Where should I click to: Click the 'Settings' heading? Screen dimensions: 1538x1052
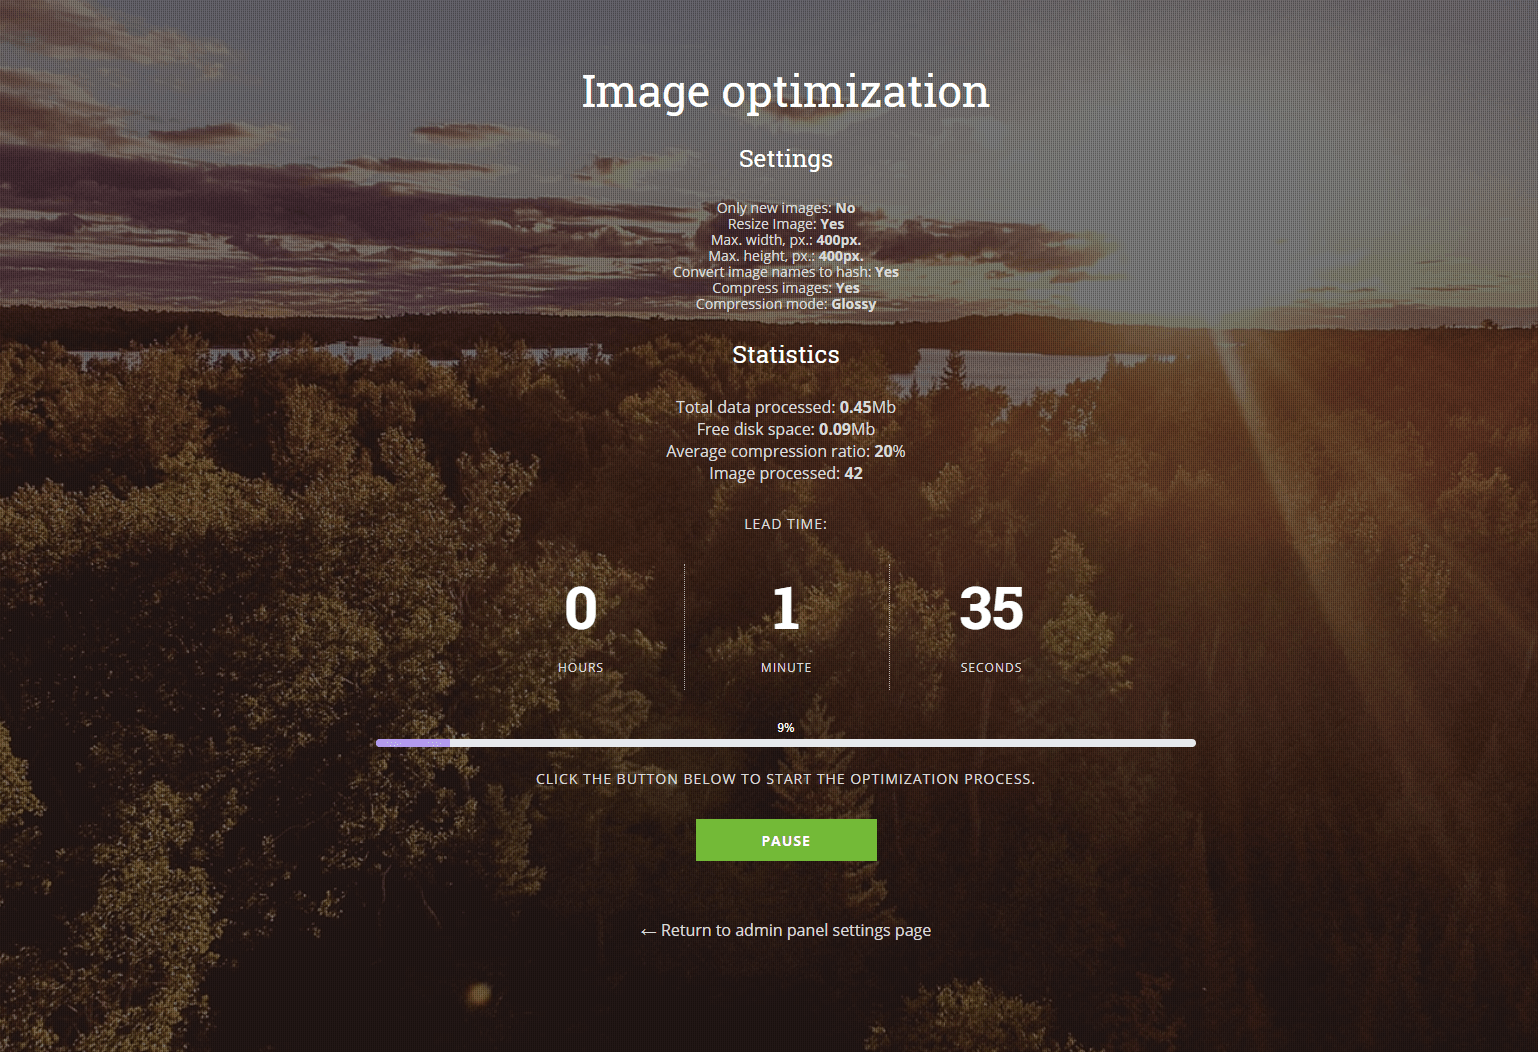click(786, 159)
